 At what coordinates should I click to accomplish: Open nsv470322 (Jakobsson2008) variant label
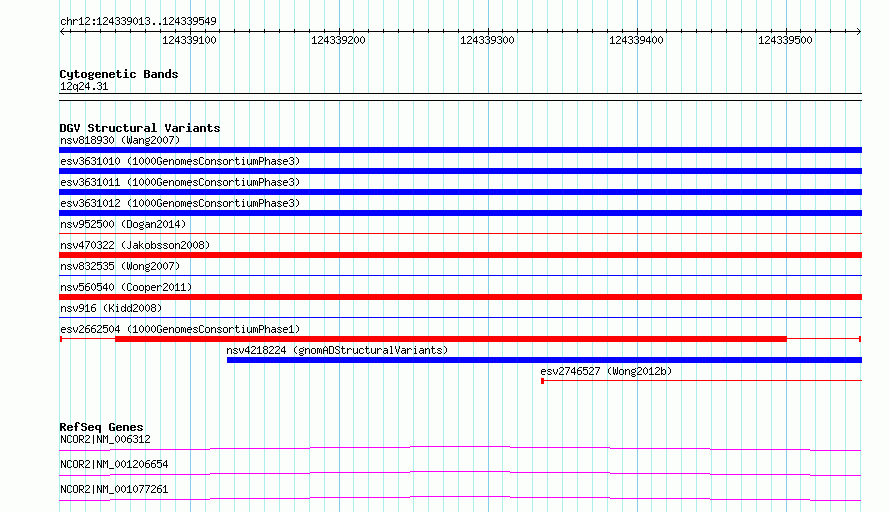click(135, 245)
